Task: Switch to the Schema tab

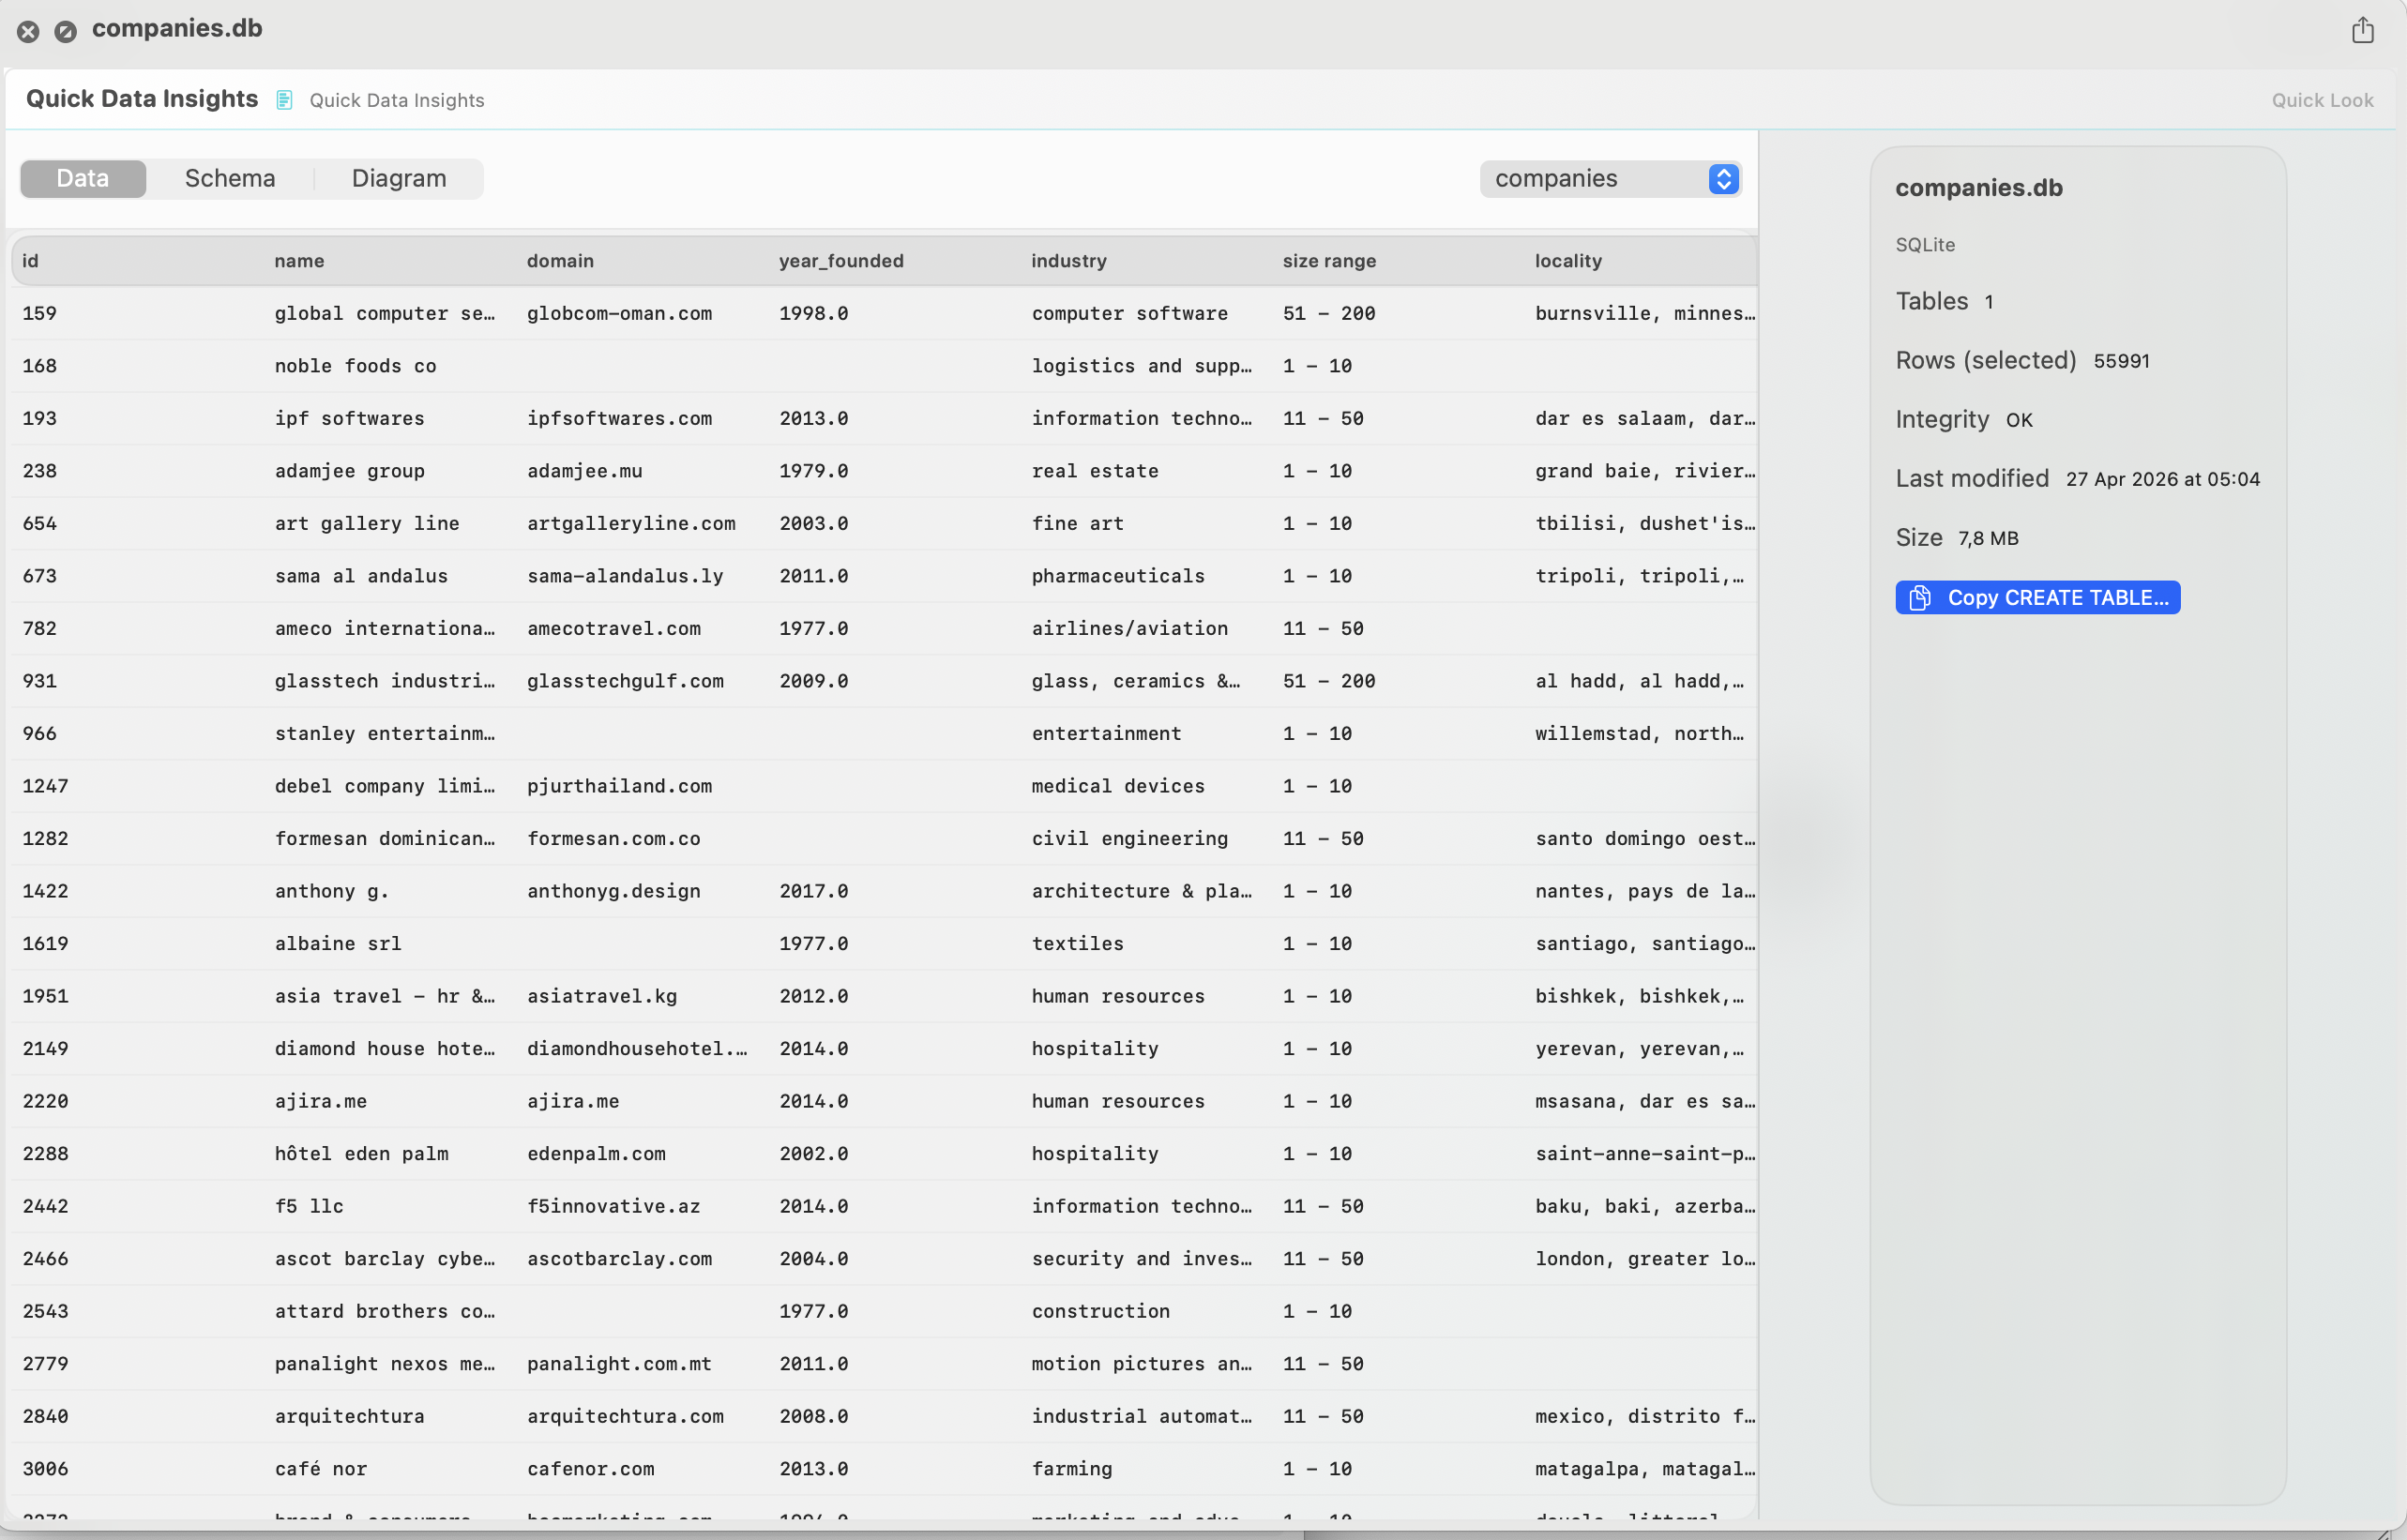Action: [230, 179]
